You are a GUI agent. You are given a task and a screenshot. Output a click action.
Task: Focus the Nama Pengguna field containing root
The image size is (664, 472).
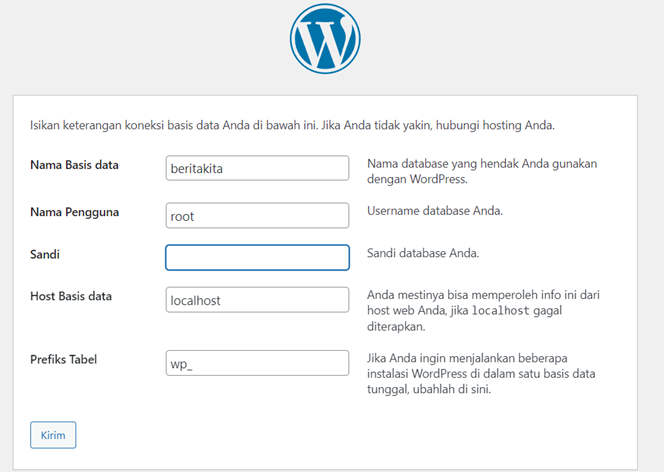point(257,215)
